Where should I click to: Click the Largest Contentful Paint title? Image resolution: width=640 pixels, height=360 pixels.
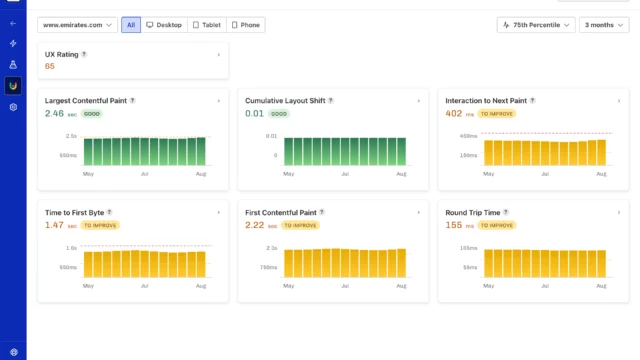tap(86, 100)
